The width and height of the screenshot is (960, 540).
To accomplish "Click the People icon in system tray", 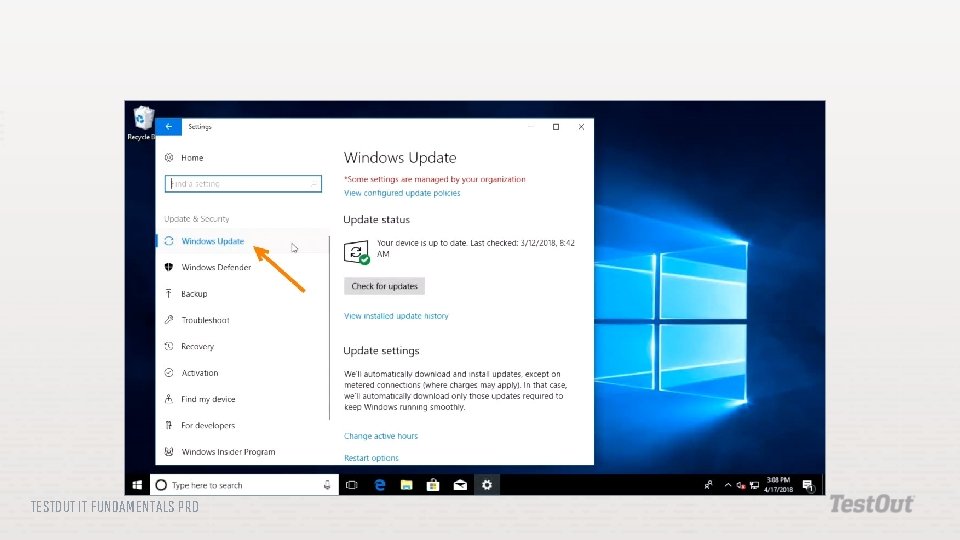I will [708, 485].
